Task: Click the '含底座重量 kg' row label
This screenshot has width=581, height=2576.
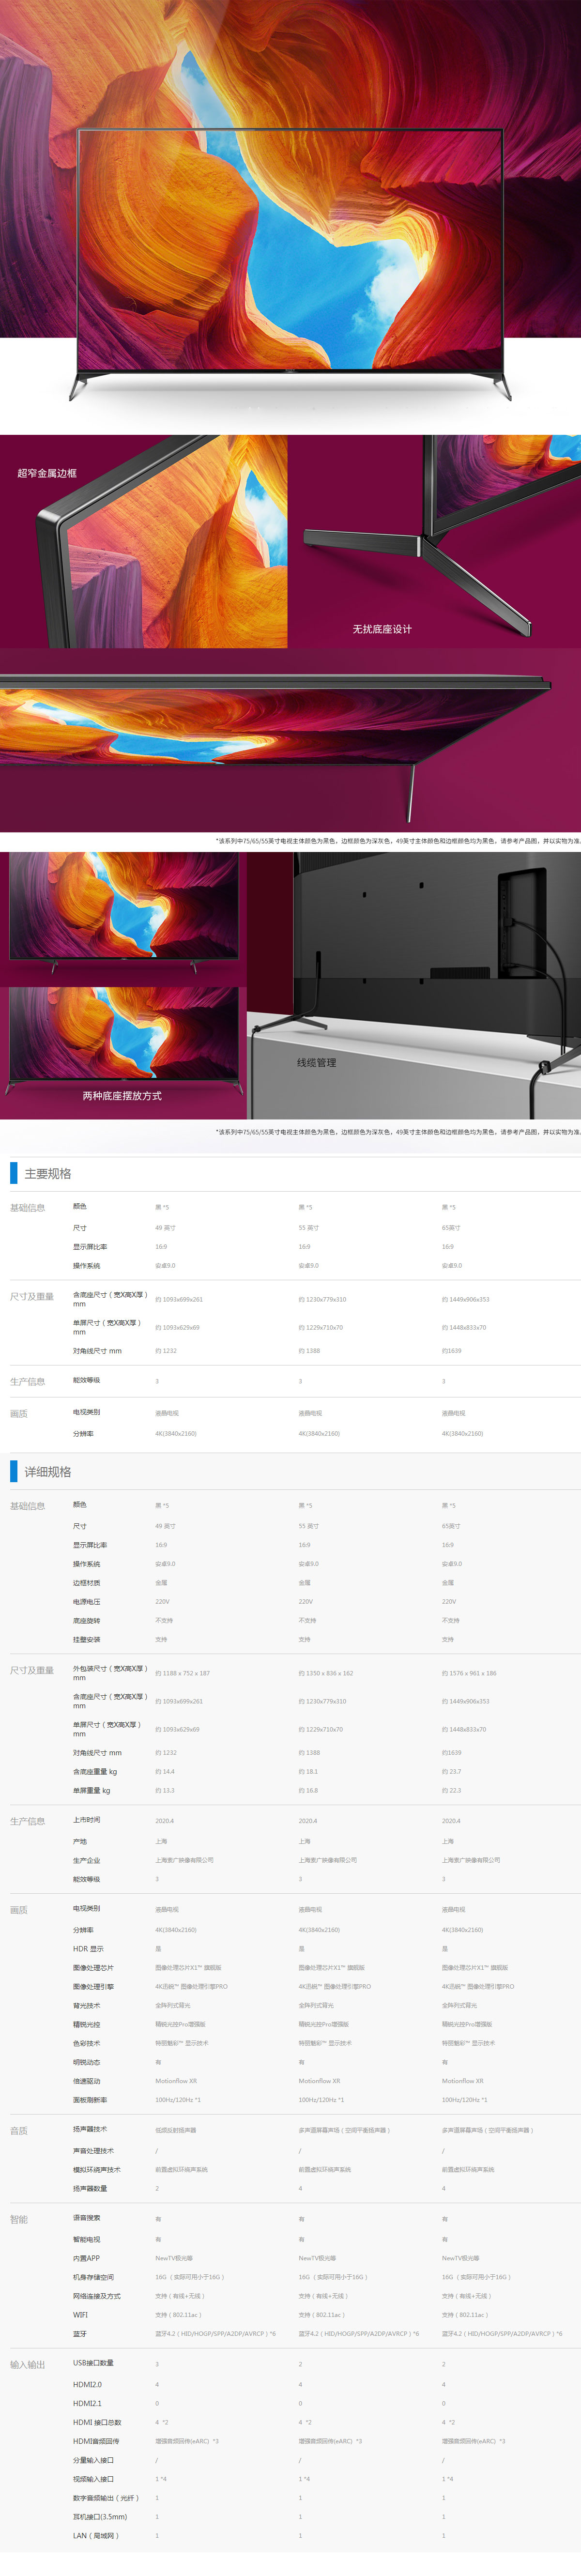Action: coord(95,1771)
